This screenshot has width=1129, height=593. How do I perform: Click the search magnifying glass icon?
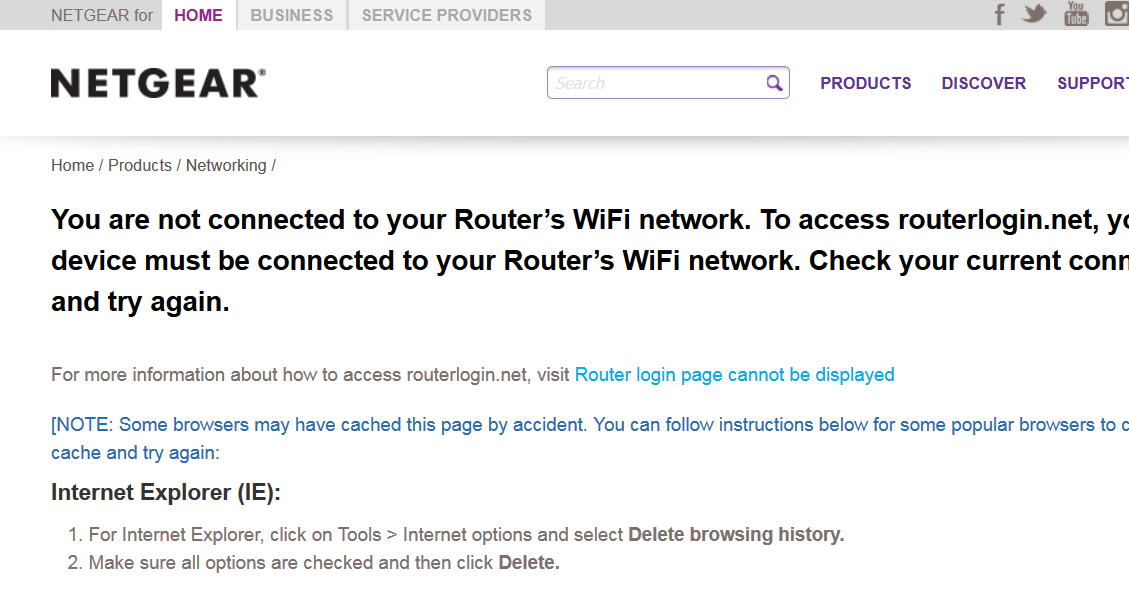(773, 83)
